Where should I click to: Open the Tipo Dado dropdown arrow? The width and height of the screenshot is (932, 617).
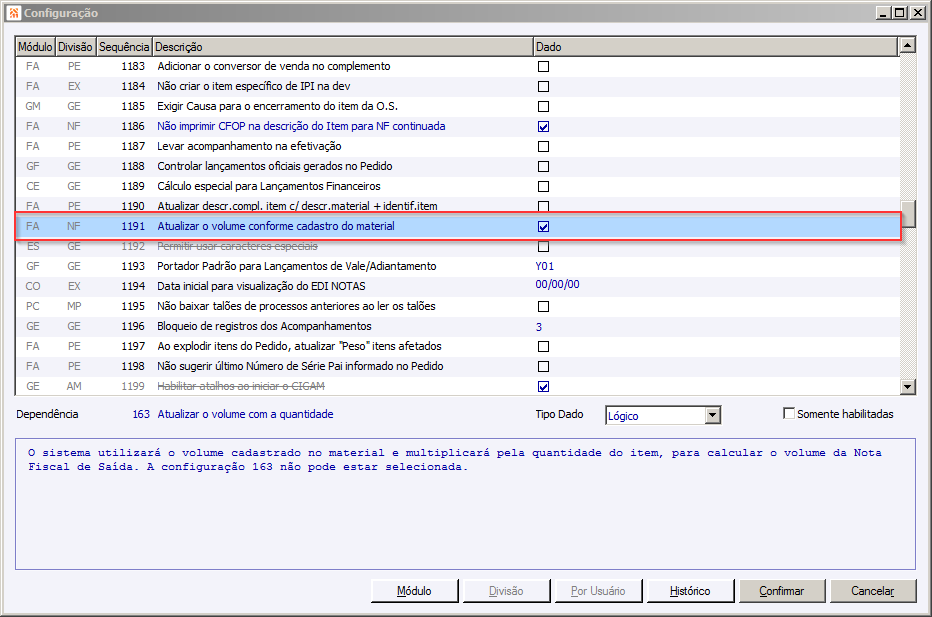[x=713, y=415]
